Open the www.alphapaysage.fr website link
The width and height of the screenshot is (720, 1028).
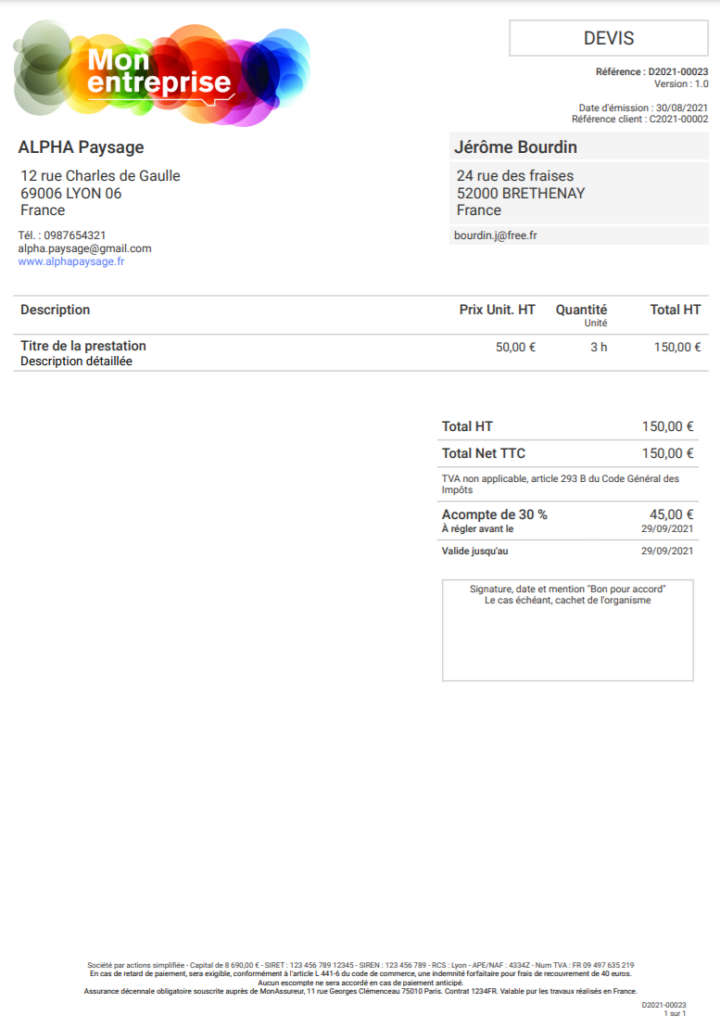71,262
